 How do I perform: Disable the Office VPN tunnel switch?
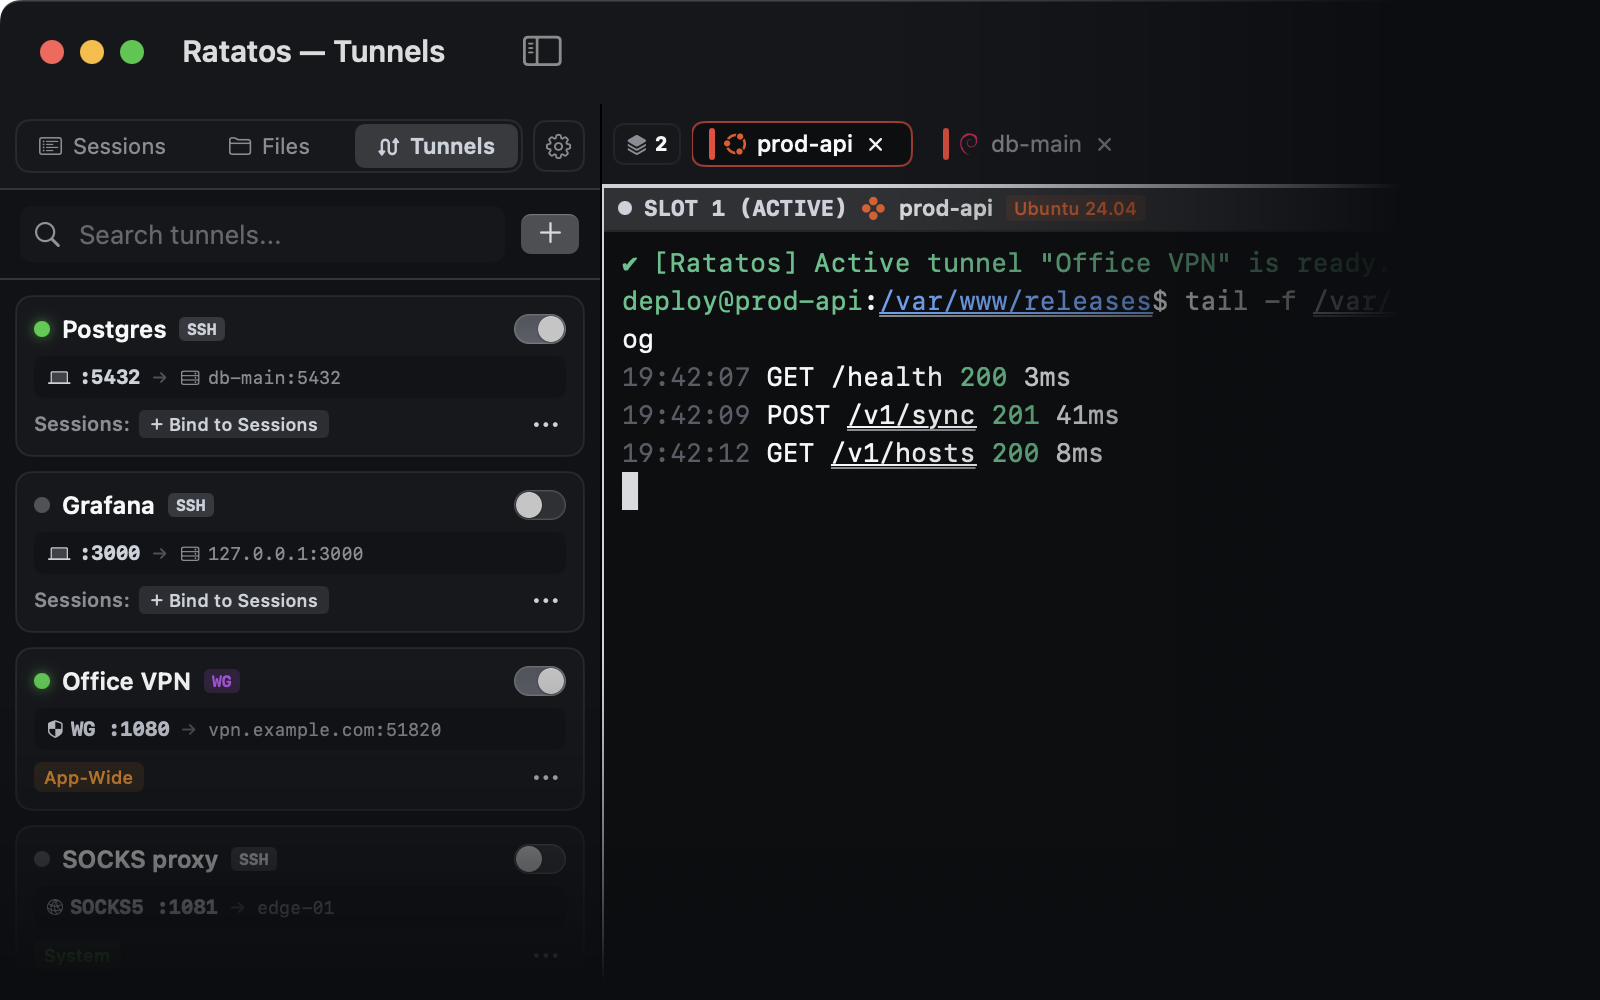coord(540,681)
